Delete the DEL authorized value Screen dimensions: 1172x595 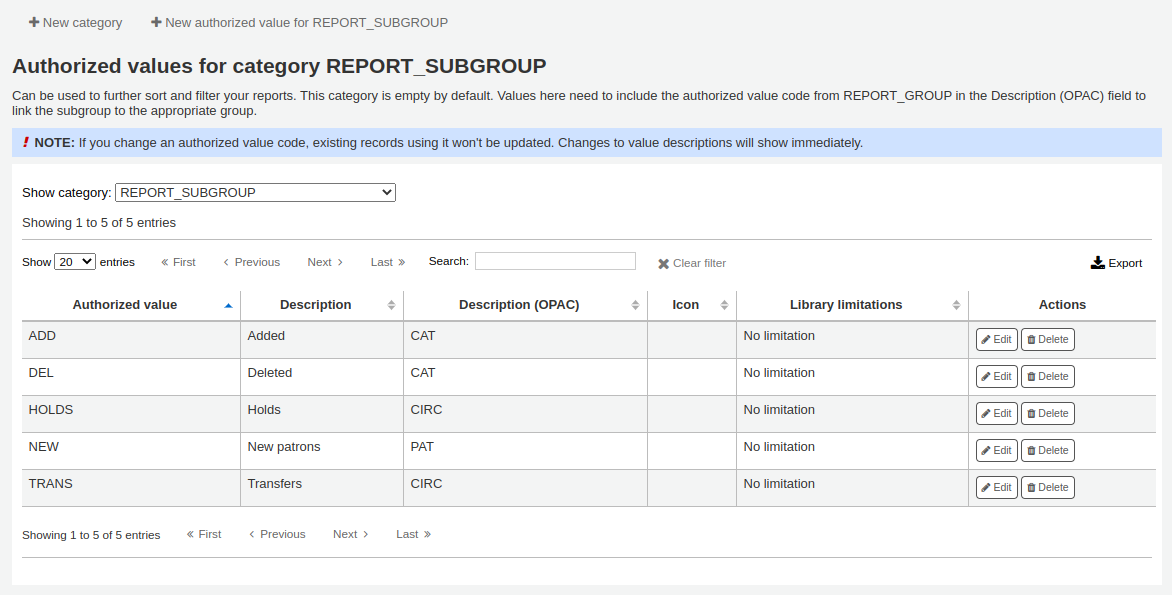(1047, 376)
